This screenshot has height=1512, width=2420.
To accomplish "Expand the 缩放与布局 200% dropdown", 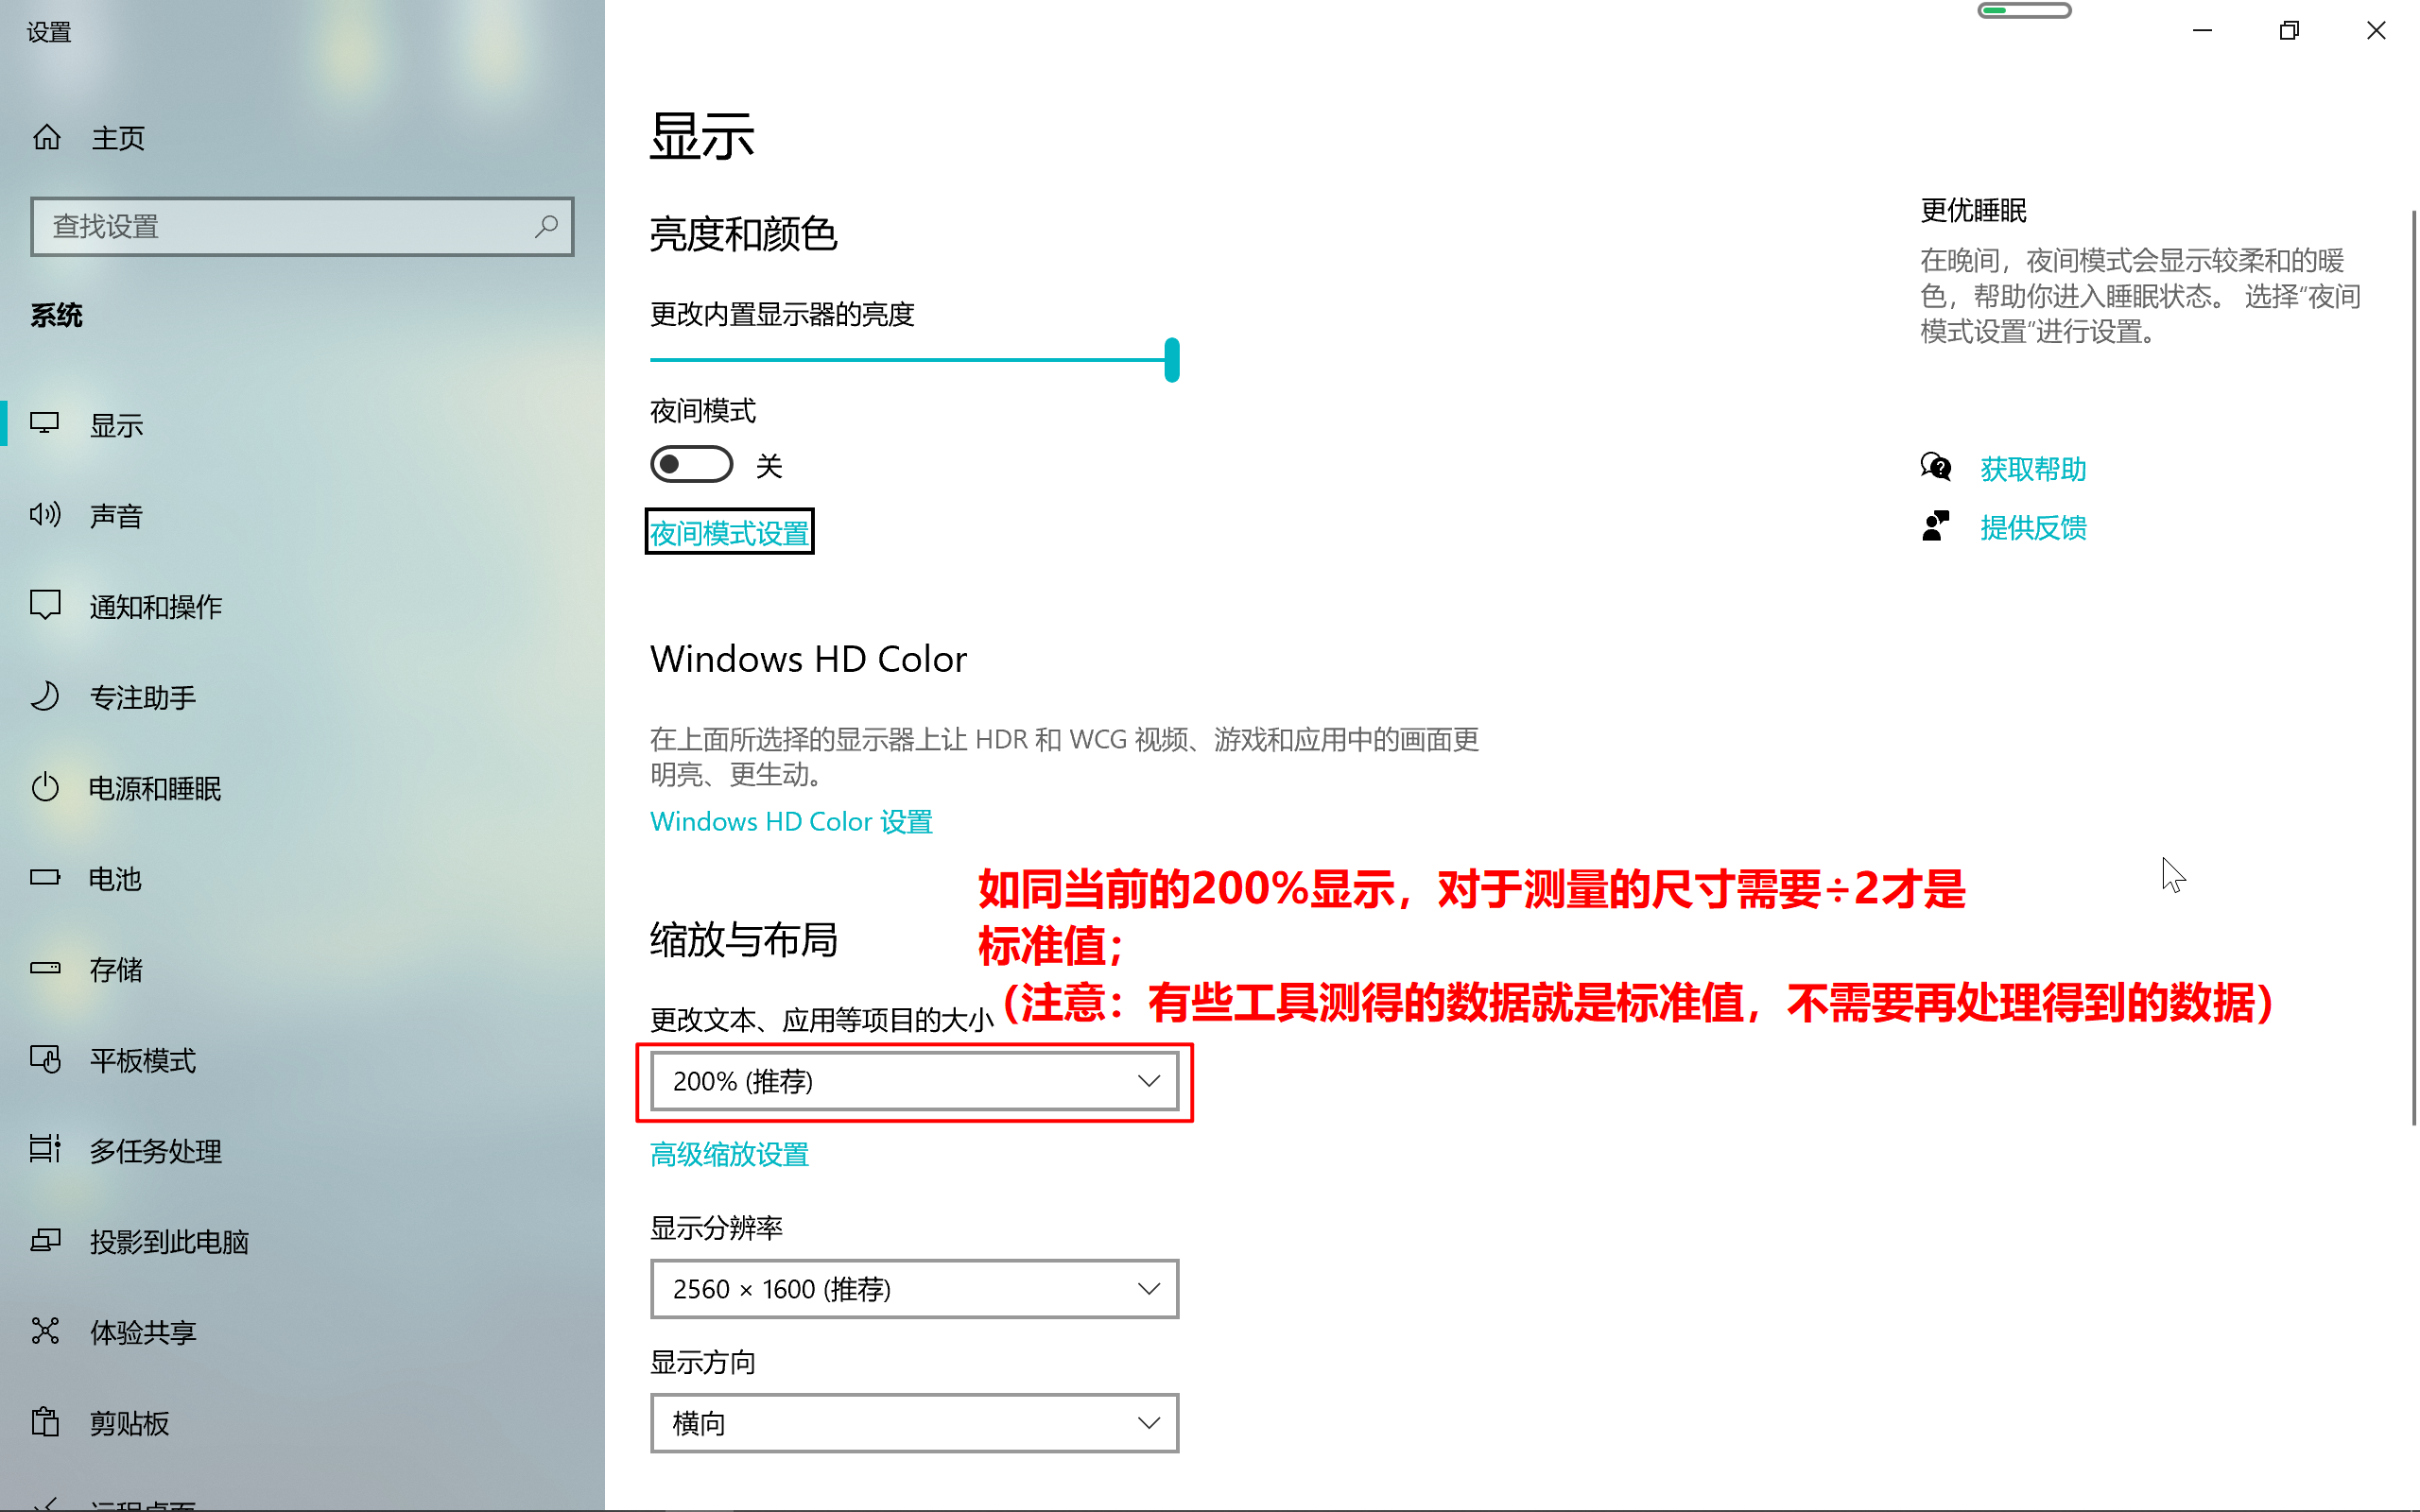I will pos(915,1080).
